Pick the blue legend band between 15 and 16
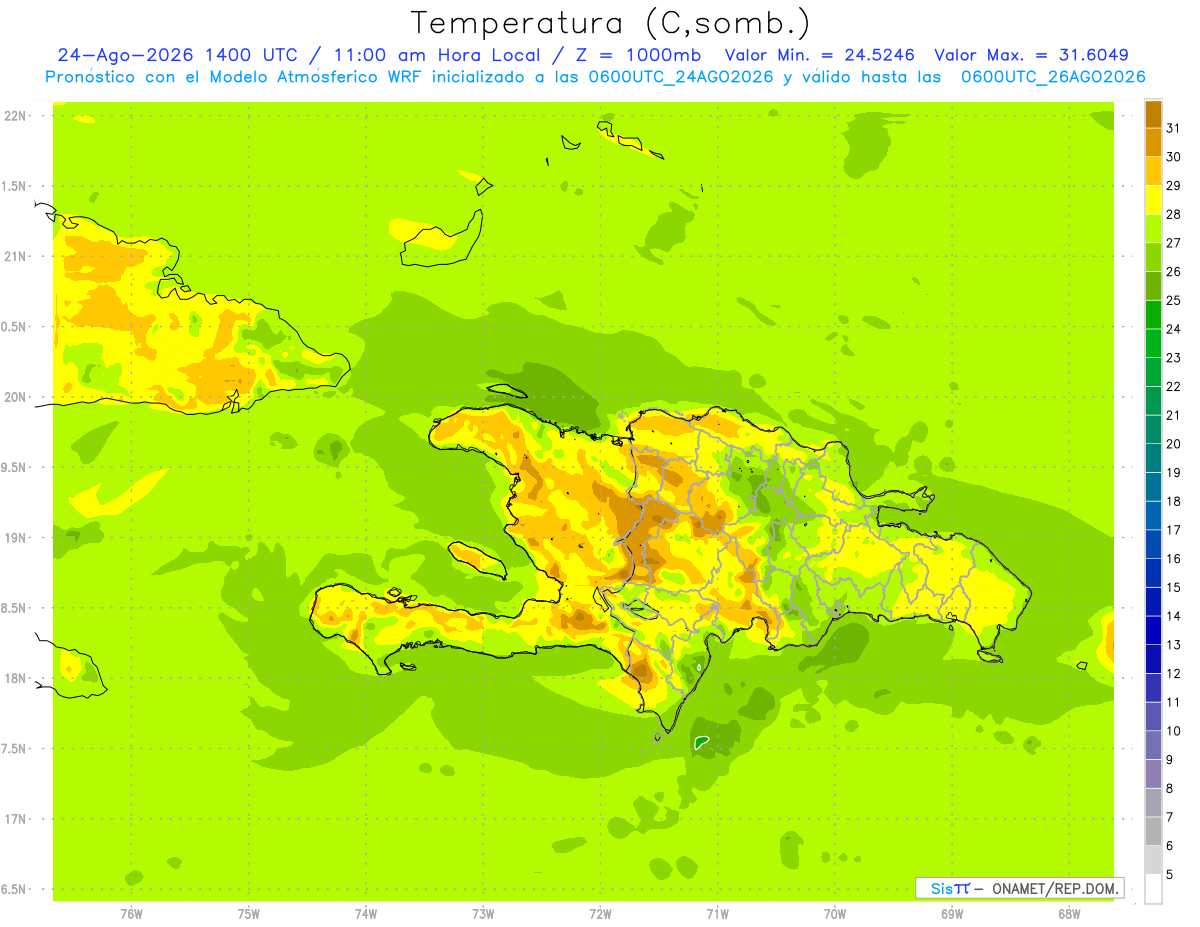The image size is (1200, 927). click(x=1153, y=573)
